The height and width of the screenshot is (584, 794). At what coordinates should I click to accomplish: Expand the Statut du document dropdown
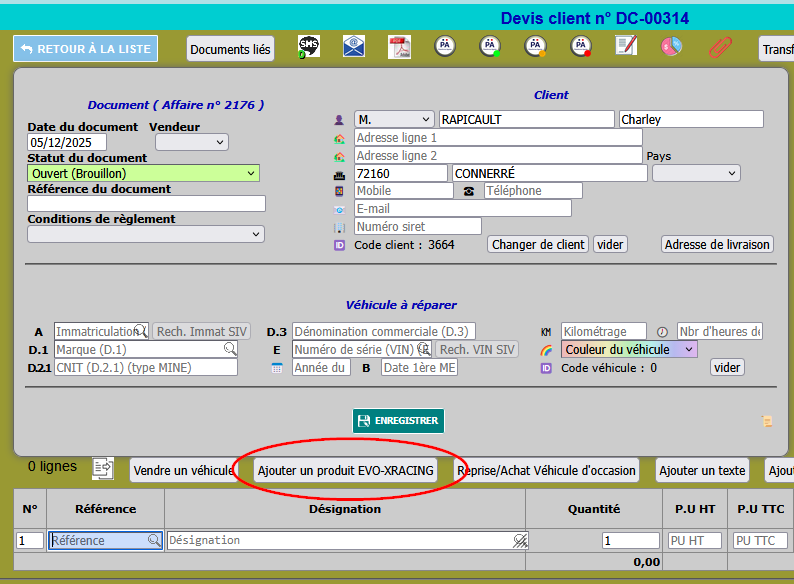pyautogui.click(x=143, y=173)
